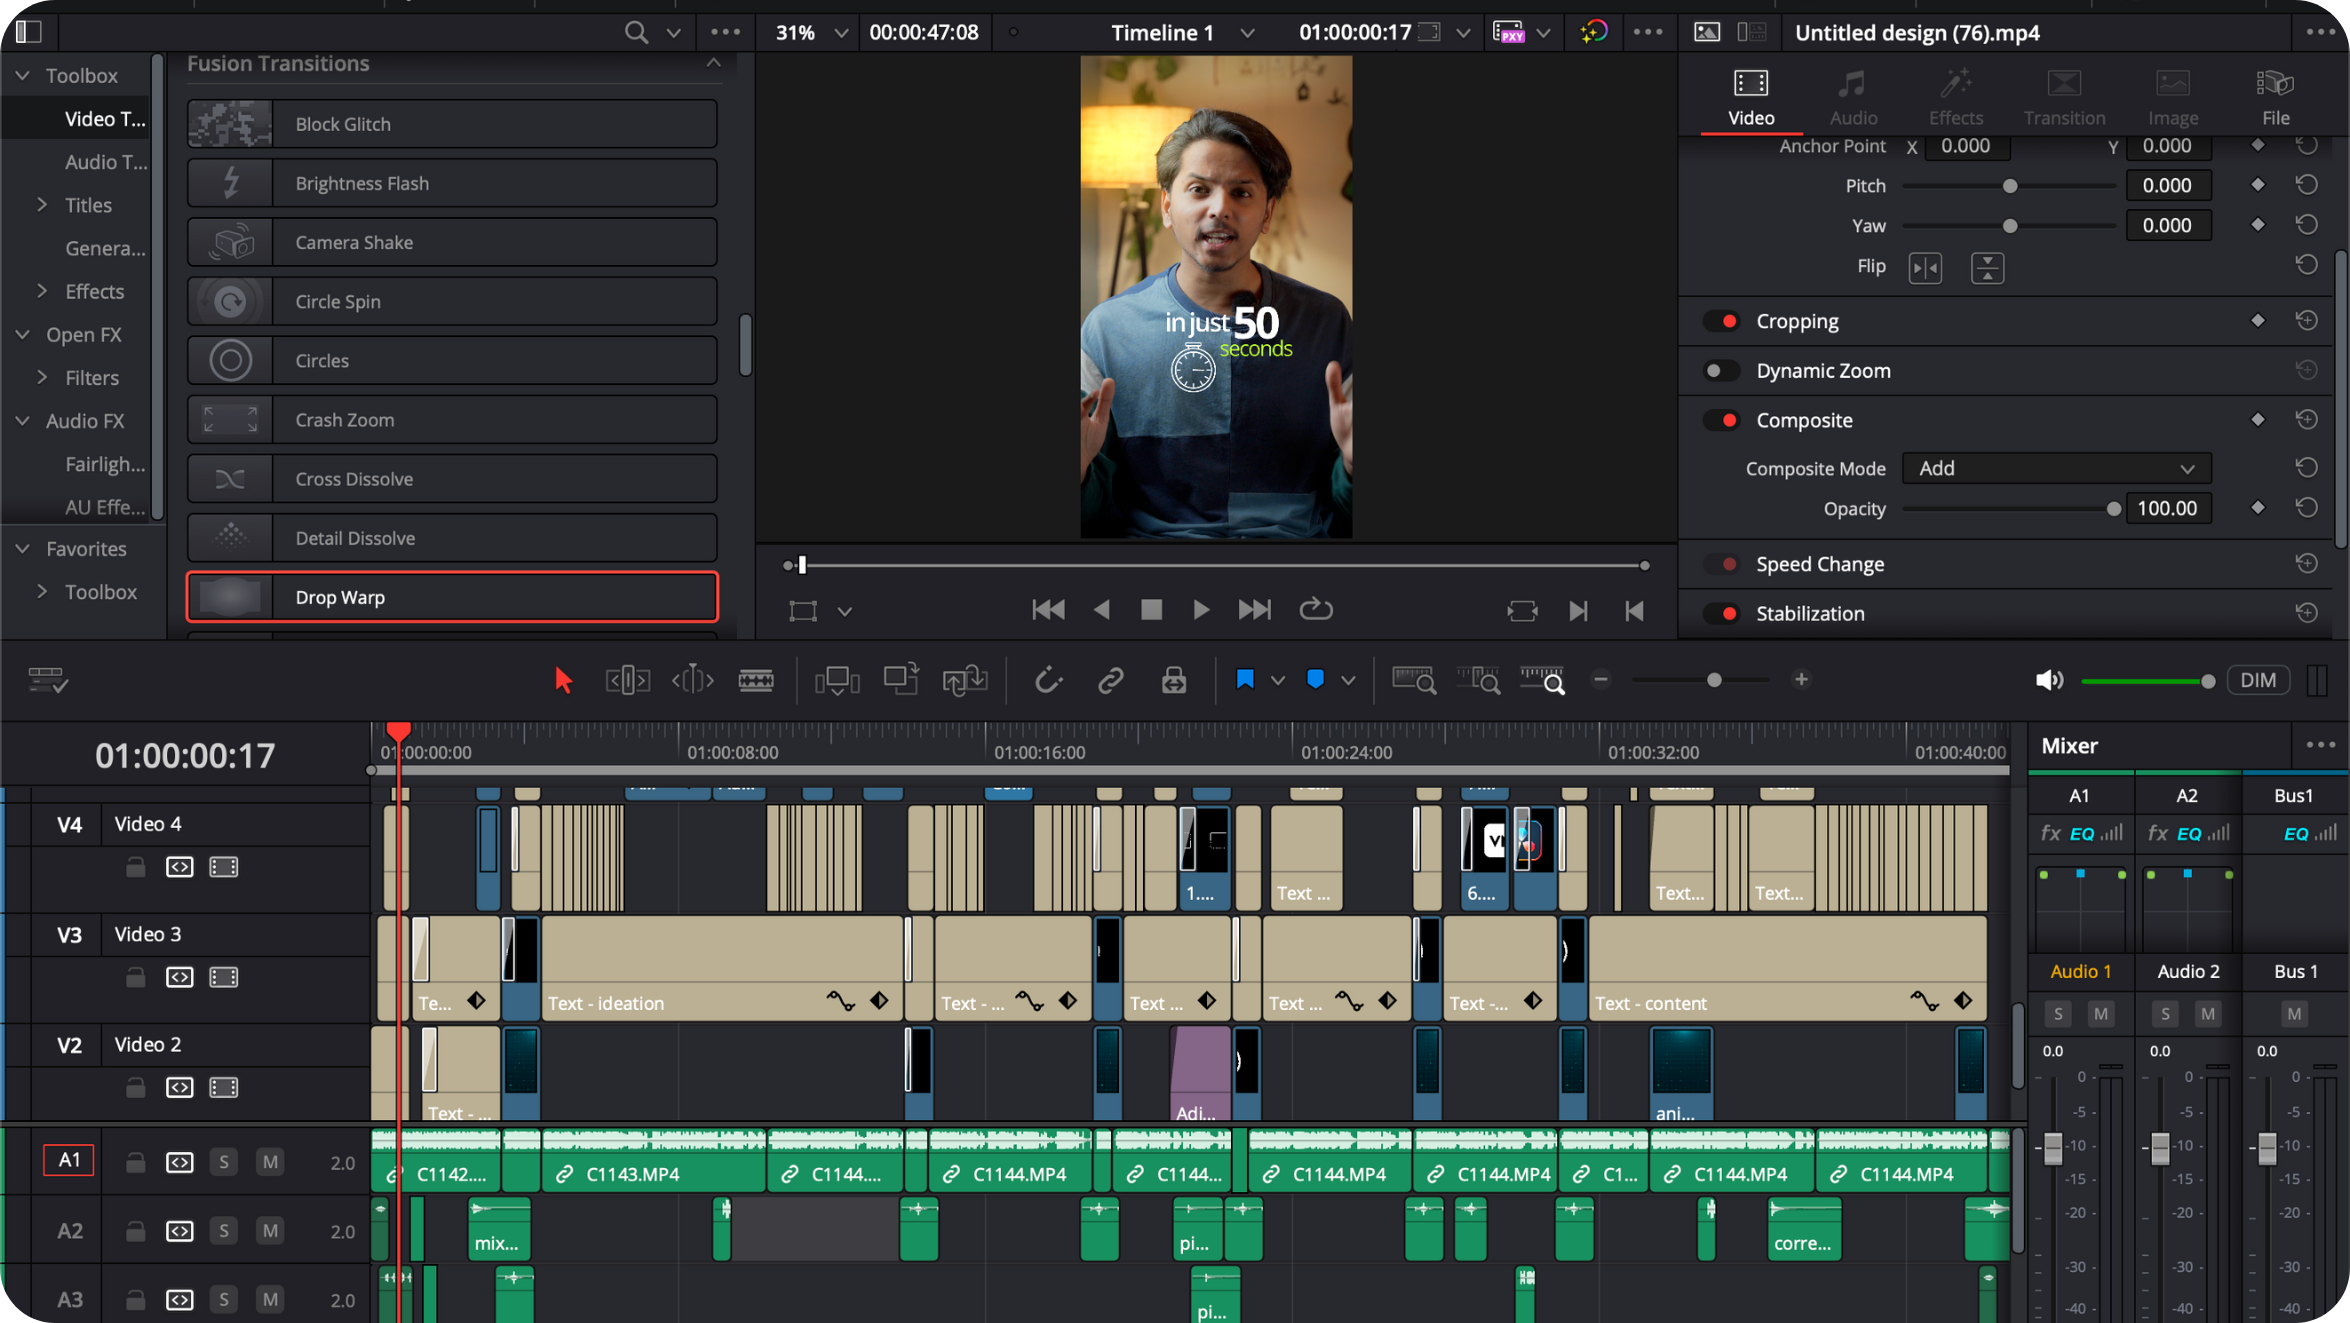
Task: Click the green monitor volume slider
Action: pyautogui.click(x=2148, y=681)
